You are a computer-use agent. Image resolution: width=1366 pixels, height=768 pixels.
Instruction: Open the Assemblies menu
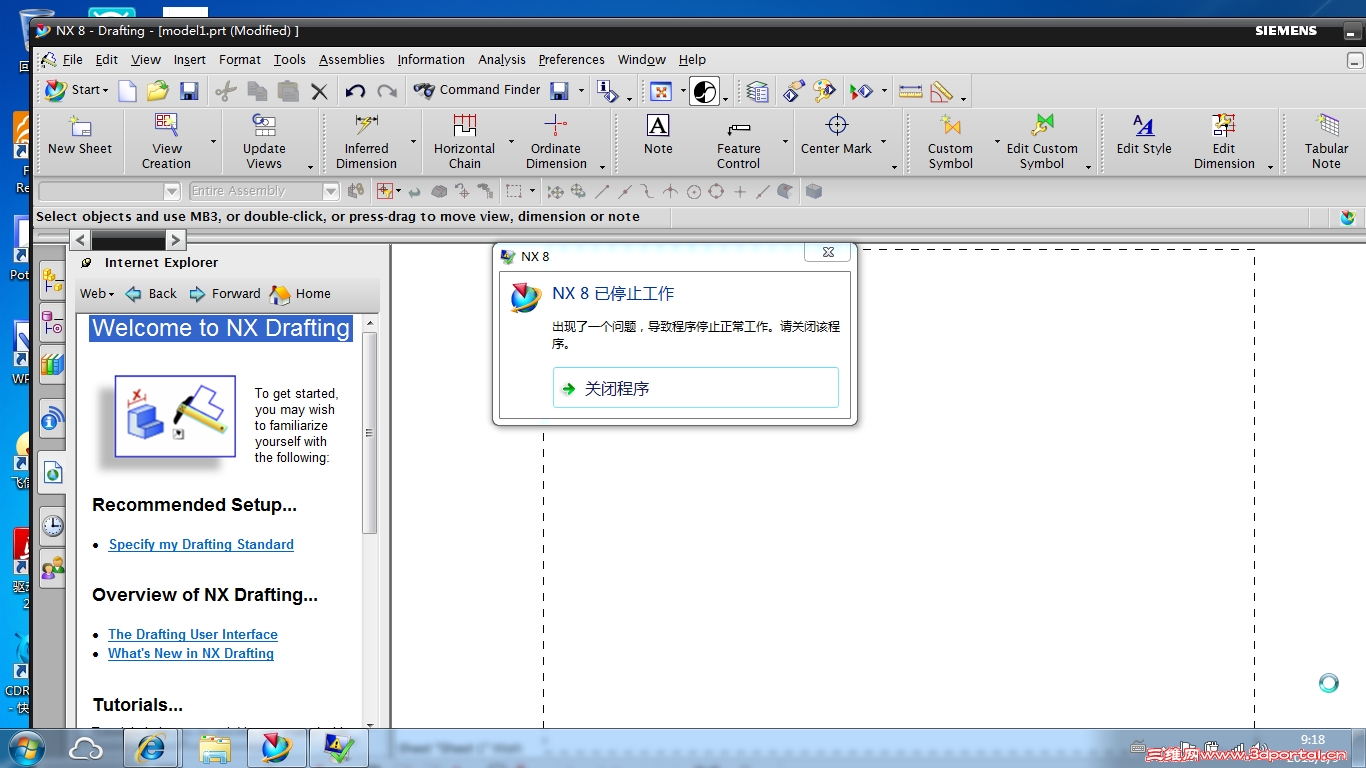pyautogui.click(x=352, y=60)
